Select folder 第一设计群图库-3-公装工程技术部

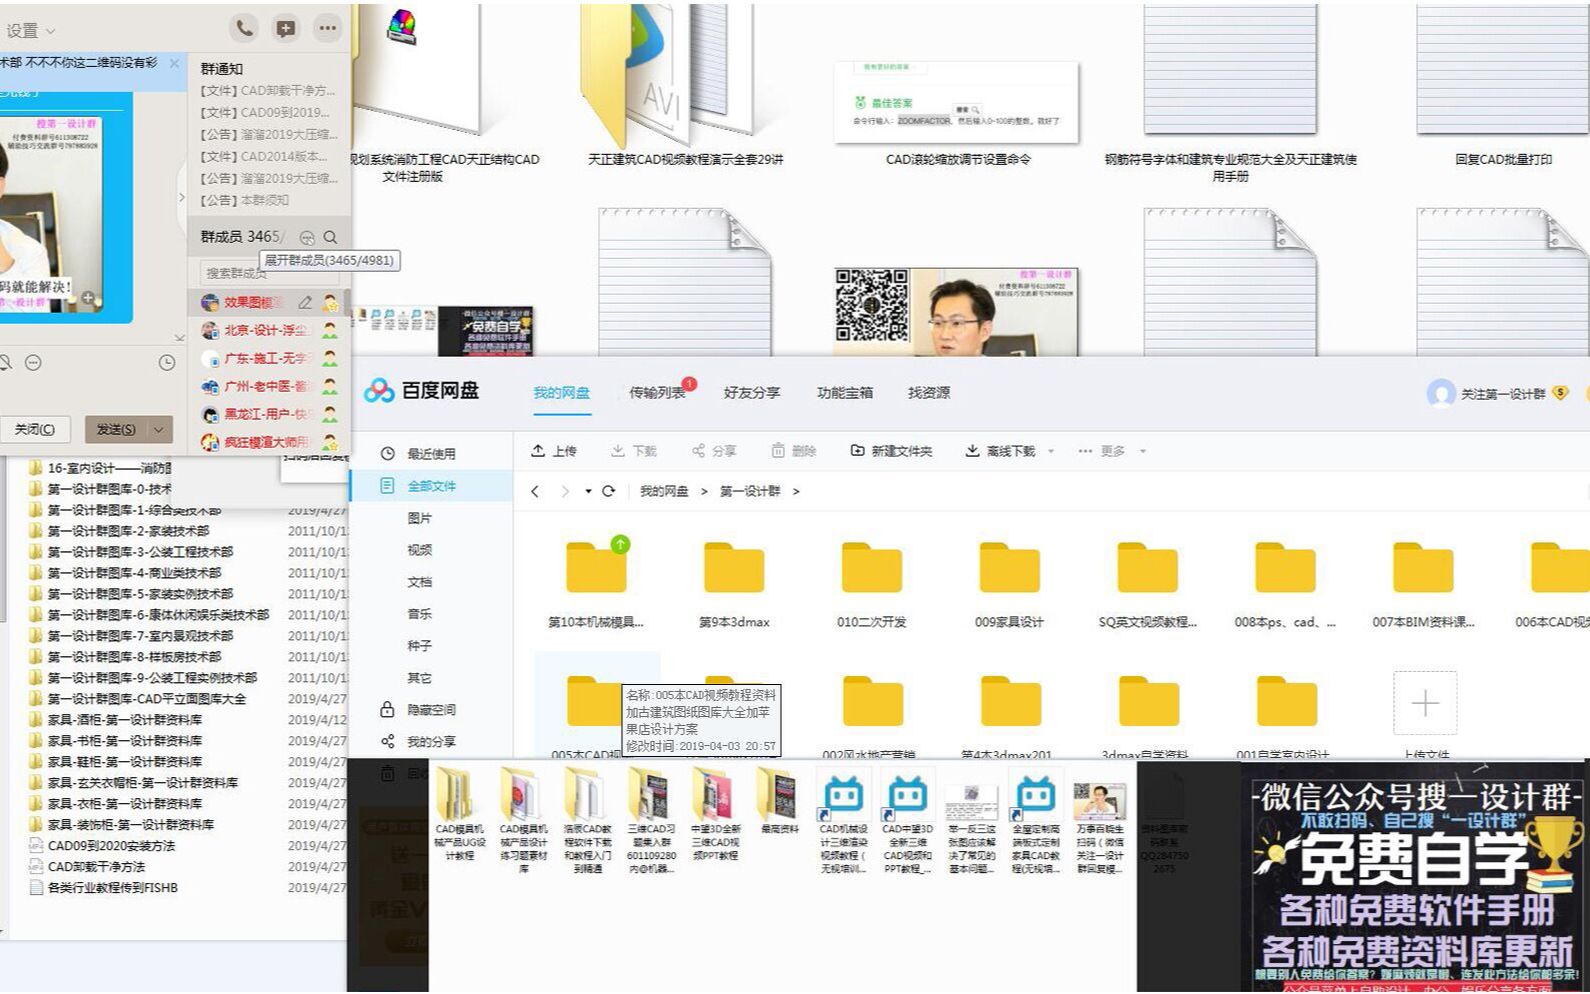click(140, 552)
